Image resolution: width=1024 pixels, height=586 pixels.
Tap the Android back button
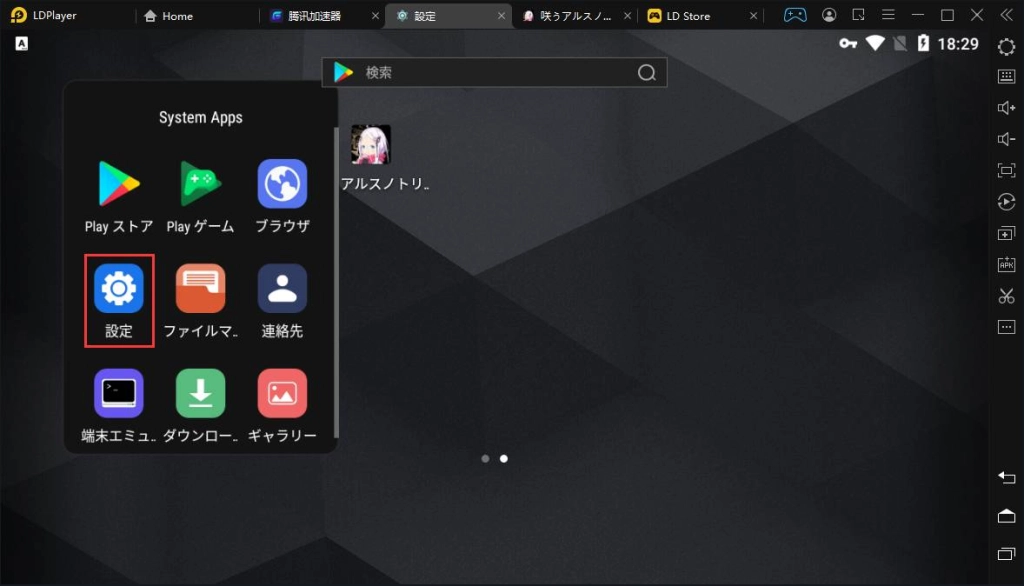coord(1006,478)
